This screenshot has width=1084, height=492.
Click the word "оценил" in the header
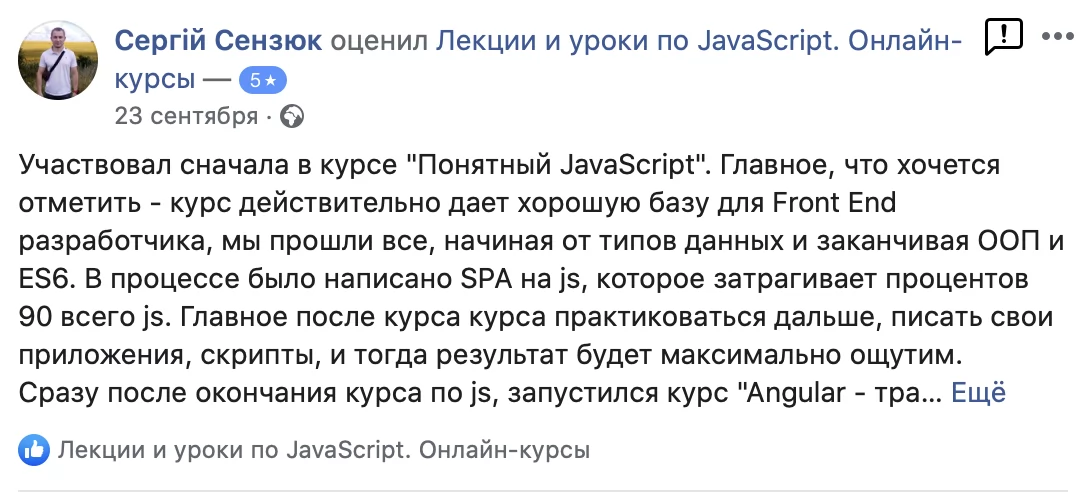tap(384, 41)
